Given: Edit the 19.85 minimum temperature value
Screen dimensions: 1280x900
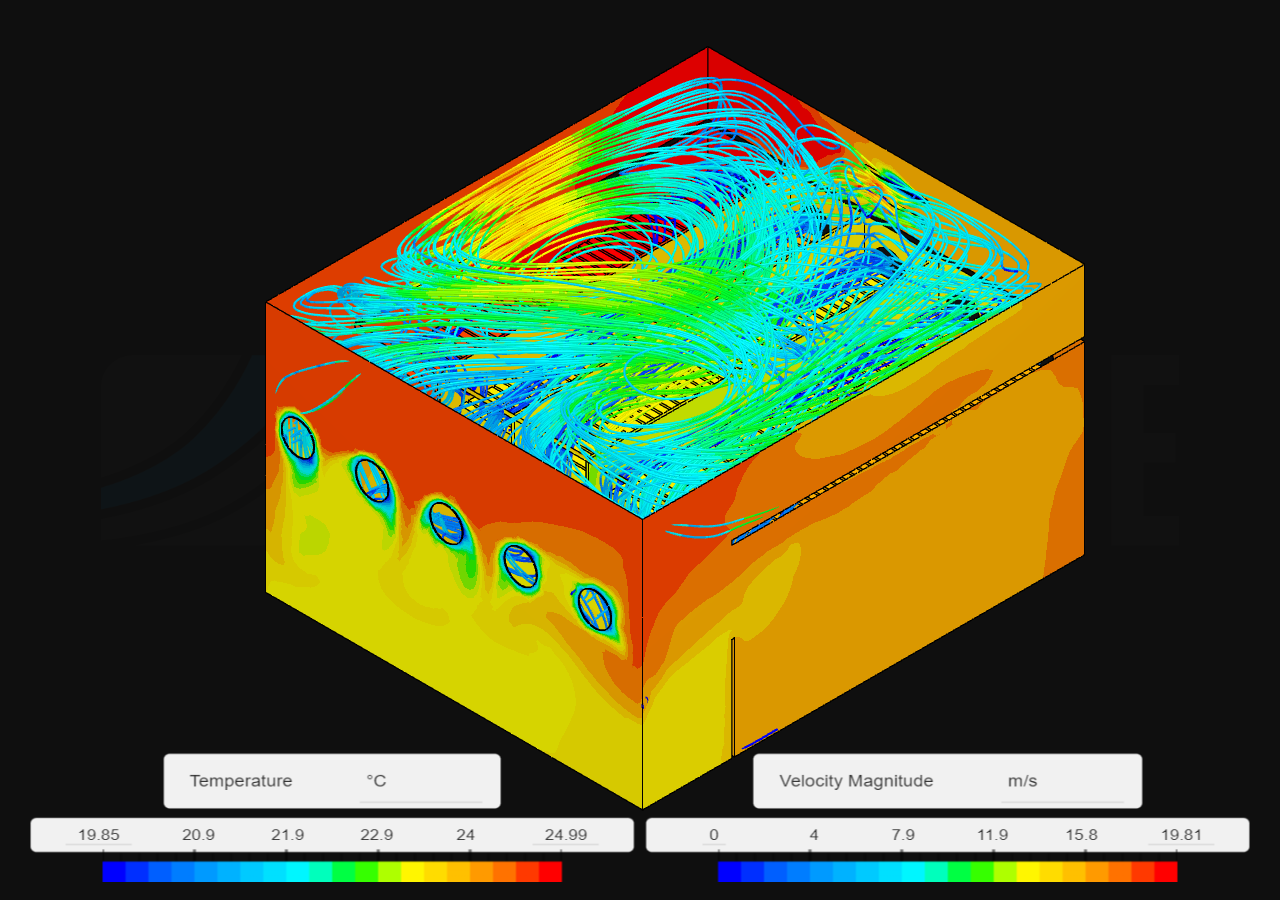Looking at the screenshot, I should [x=99, y=835].
